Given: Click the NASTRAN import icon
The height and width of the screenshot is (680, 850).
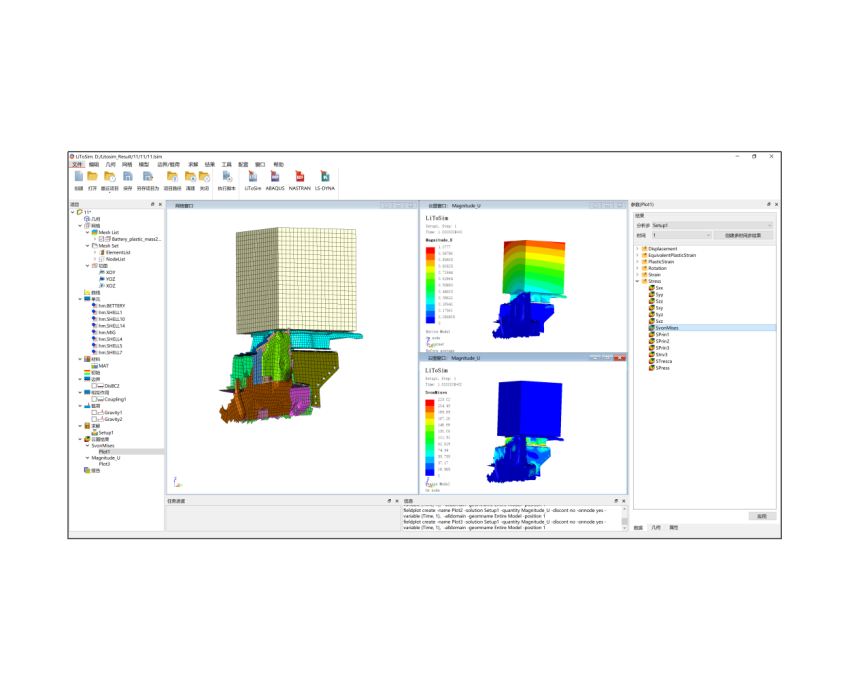Looking at the screenshot, I should pos(299,176).
